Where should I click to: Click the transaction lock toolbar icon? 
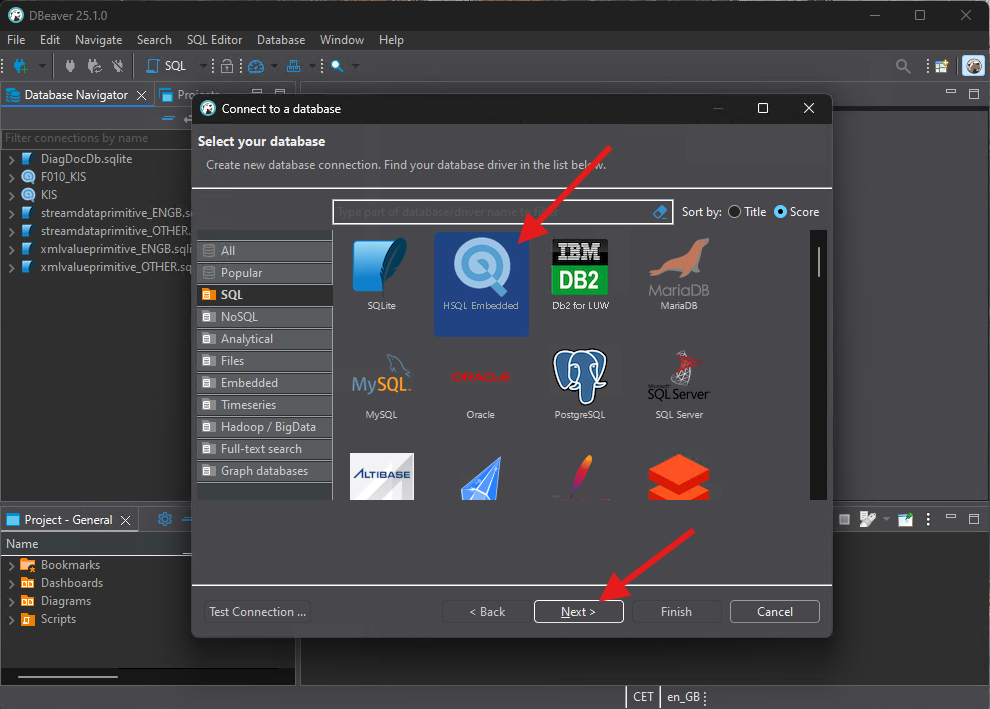(227, 66)
